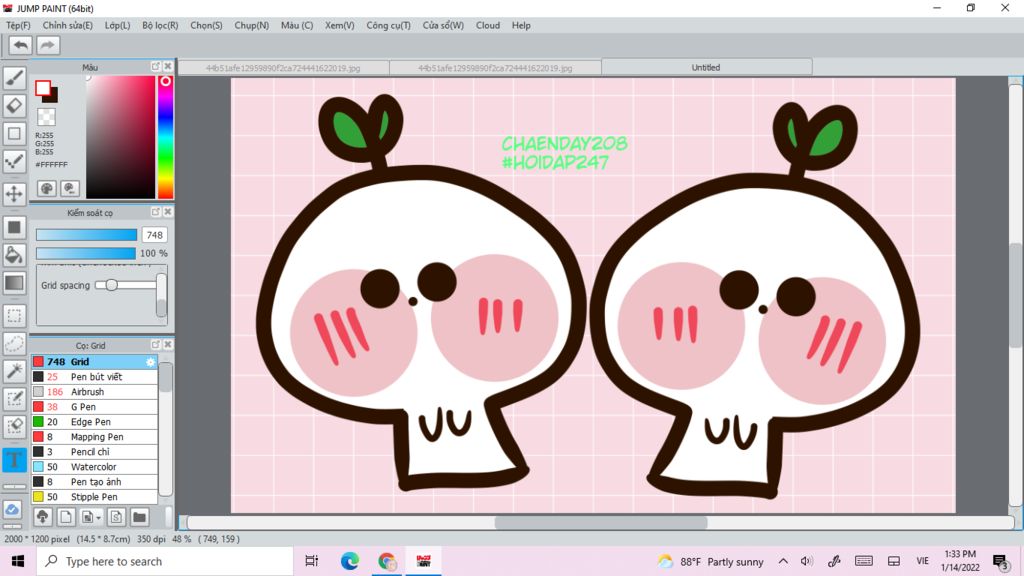Click the brush size 748 field
This screenshot has height=576, width=1024.
click(155, 235)
